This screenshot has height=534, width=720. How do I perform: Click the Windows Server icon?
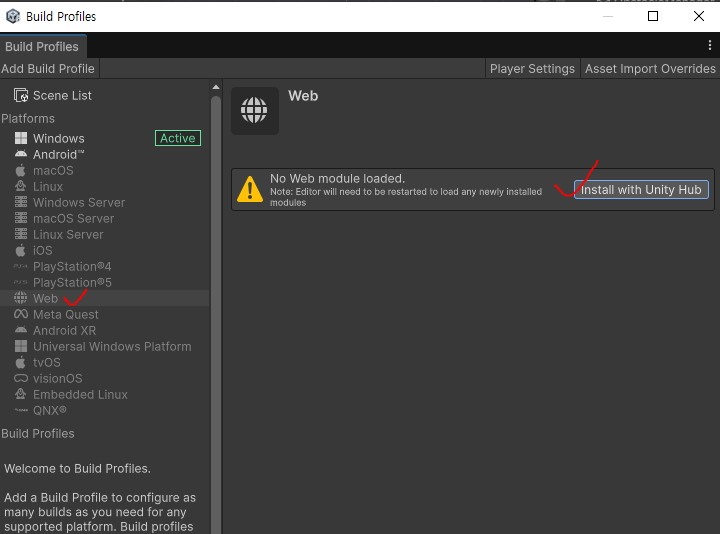[21, 202]
